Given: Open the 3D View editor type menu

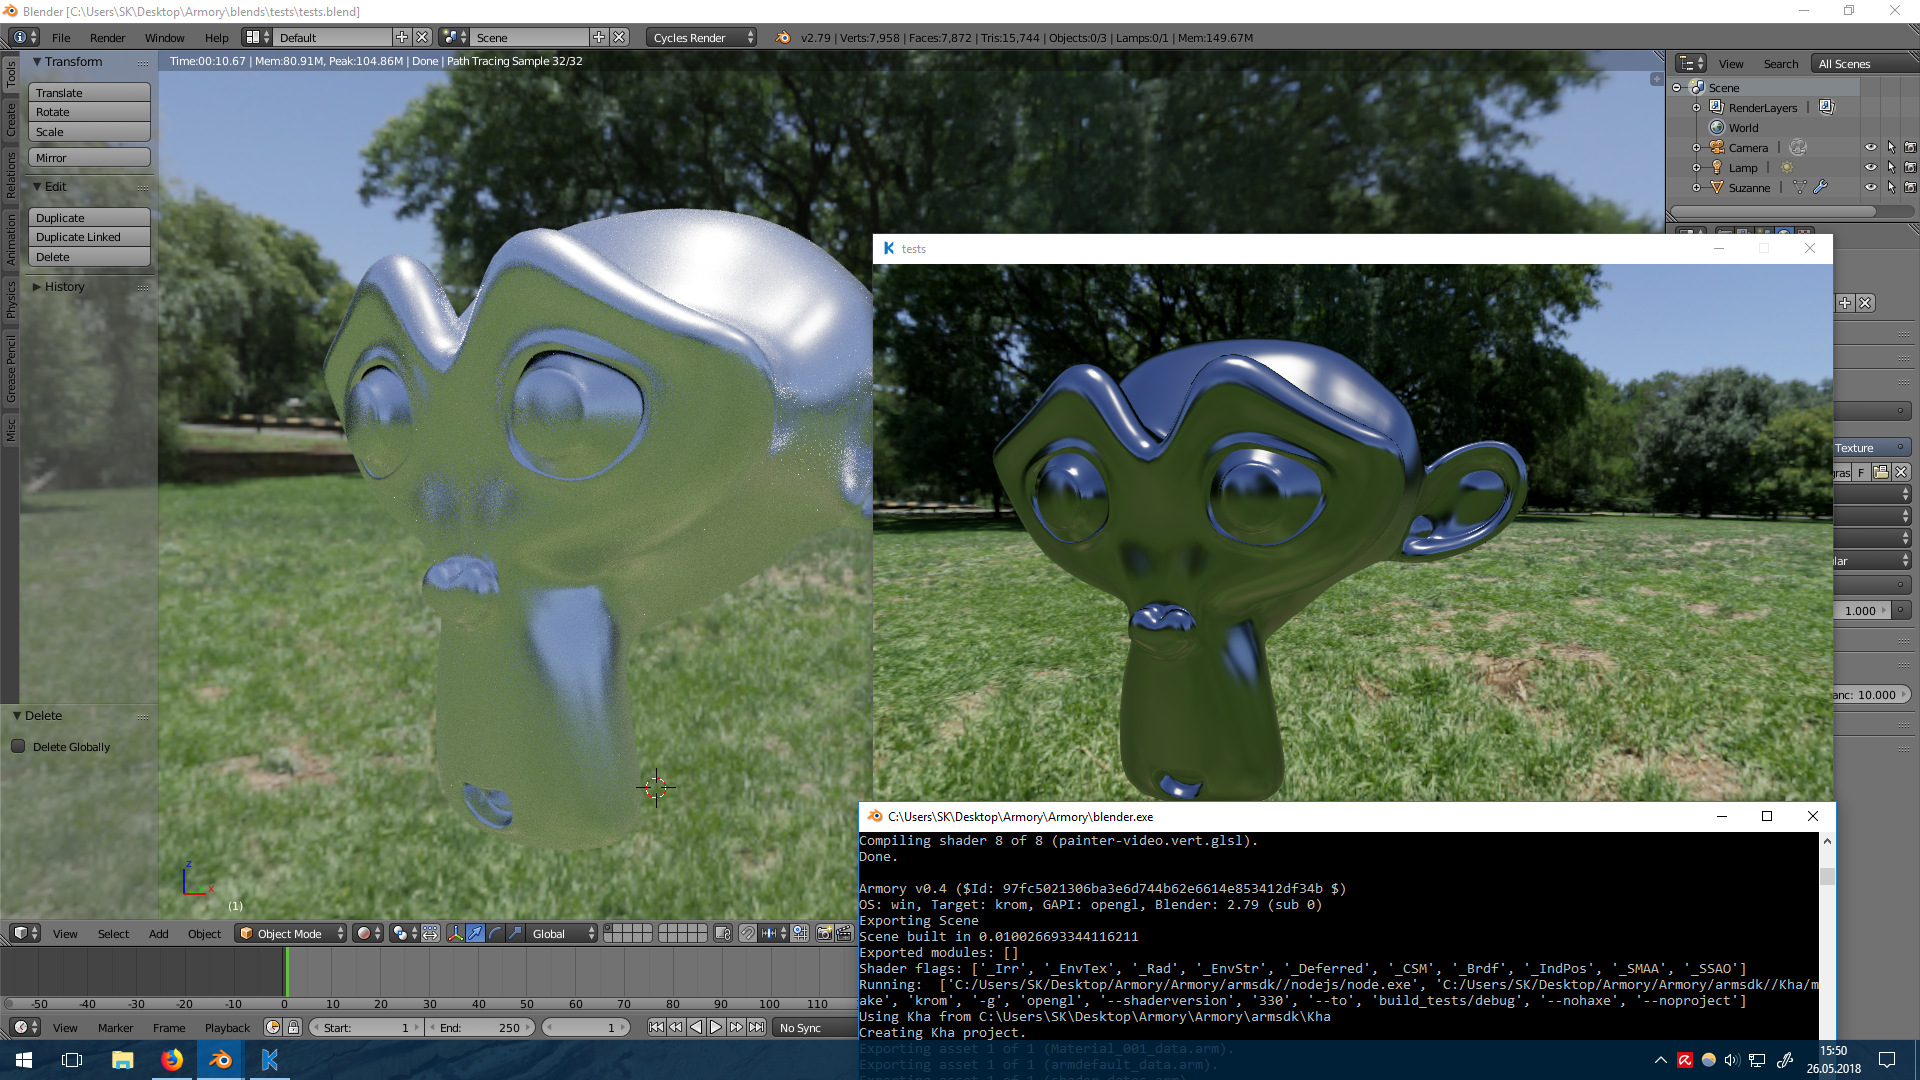Looking at the screenshot, I should [x=24, y=933].
